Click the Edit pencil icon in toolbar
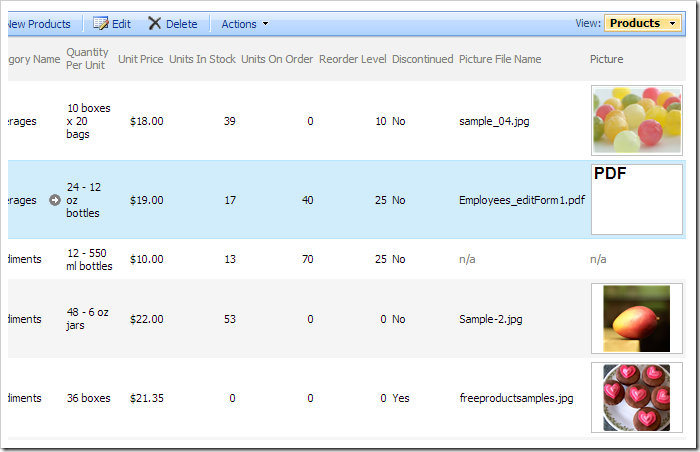Viewport: 700px width, 452px height. coord(100,24)
